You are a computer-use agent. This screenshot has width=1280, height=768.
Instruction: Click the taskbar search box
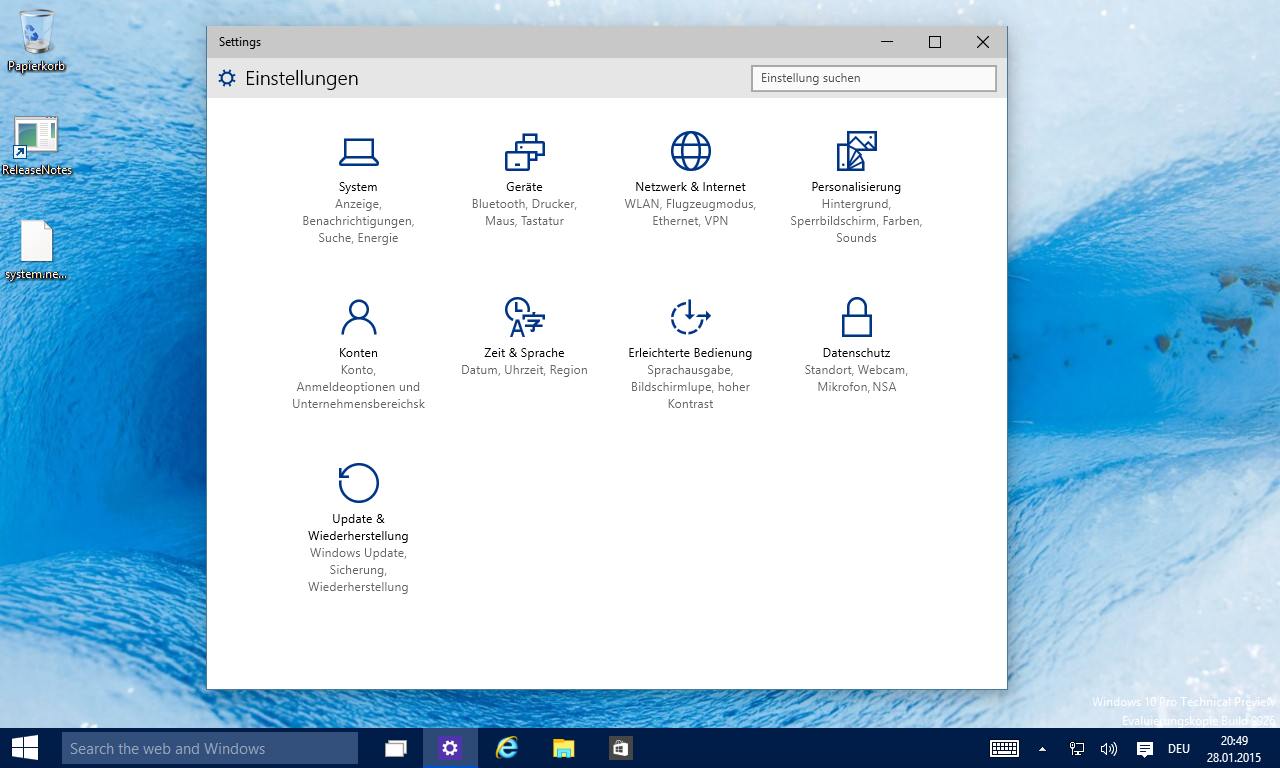tap(210, 748)
